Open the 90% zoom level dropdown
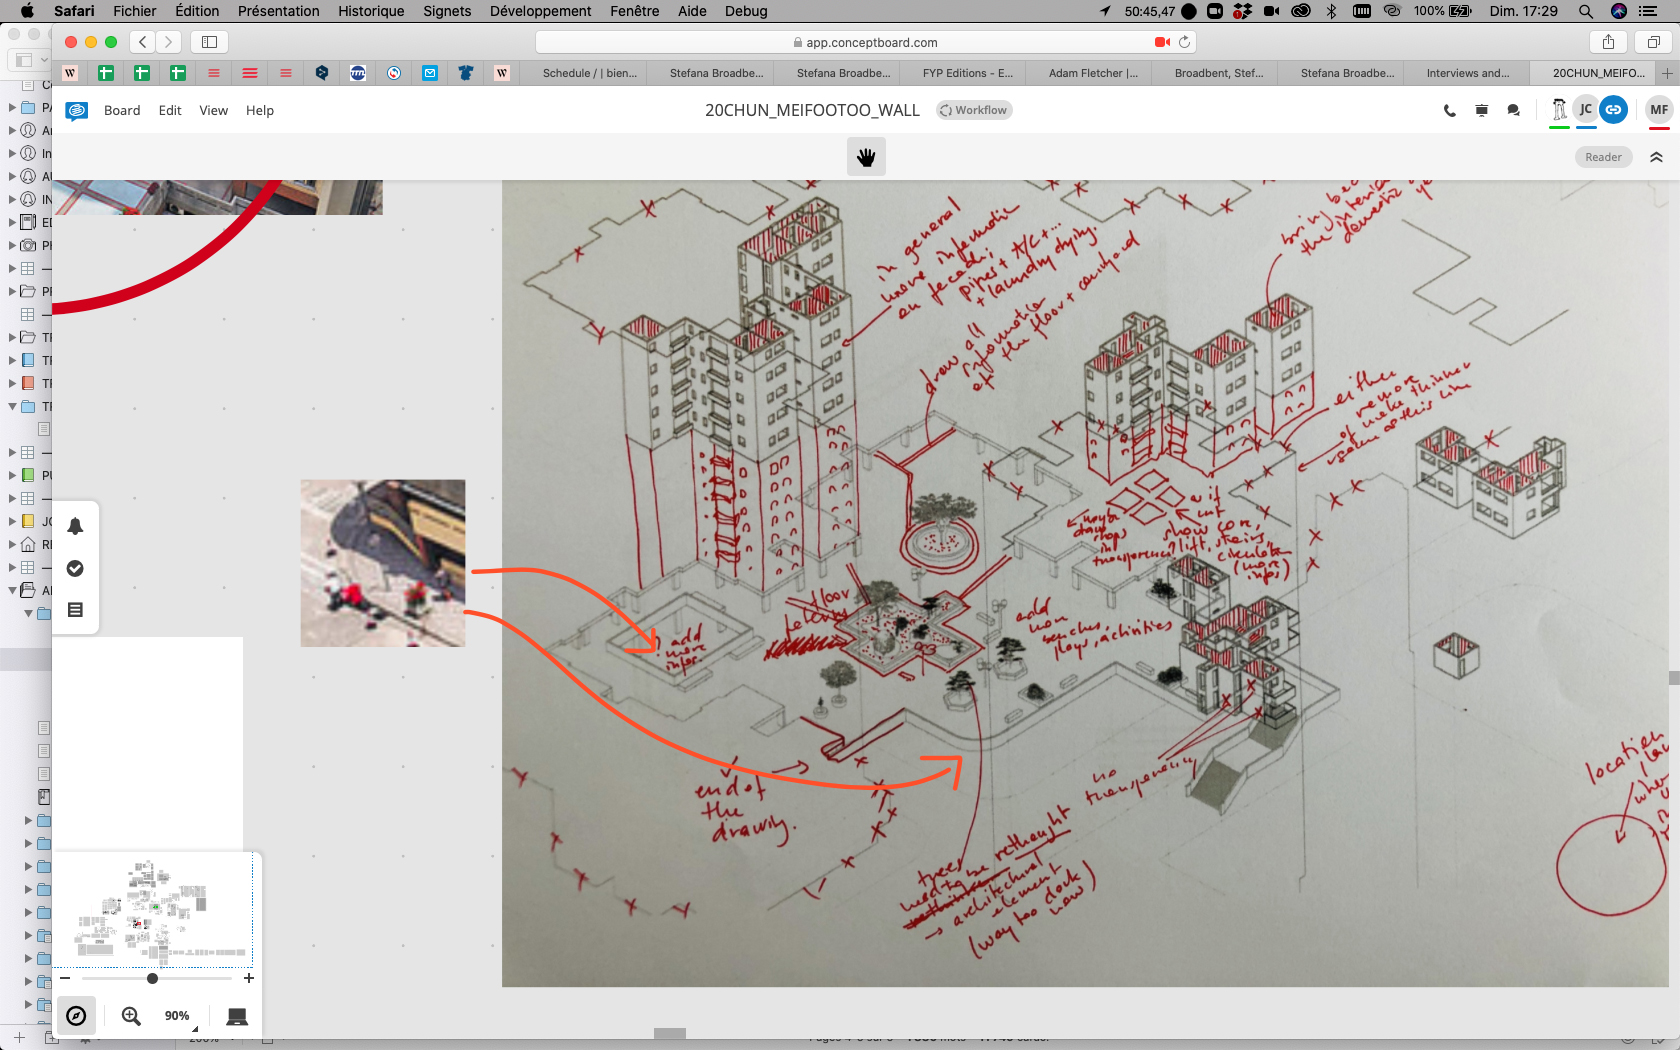 [x=176, y=1016]
